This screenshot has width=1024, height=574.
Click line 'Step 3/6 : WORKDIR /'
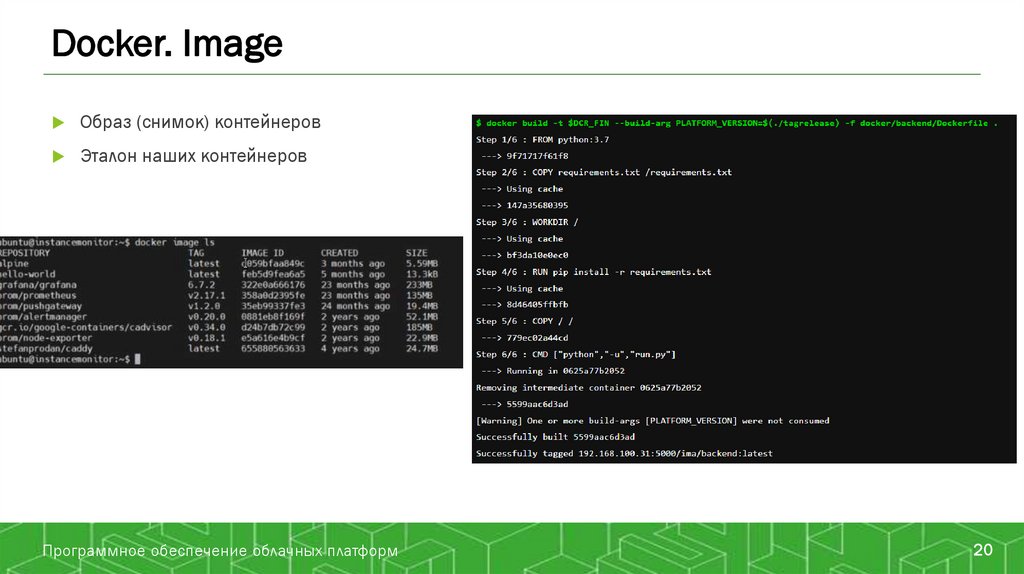pyautogui.click(x=527, y=222)
